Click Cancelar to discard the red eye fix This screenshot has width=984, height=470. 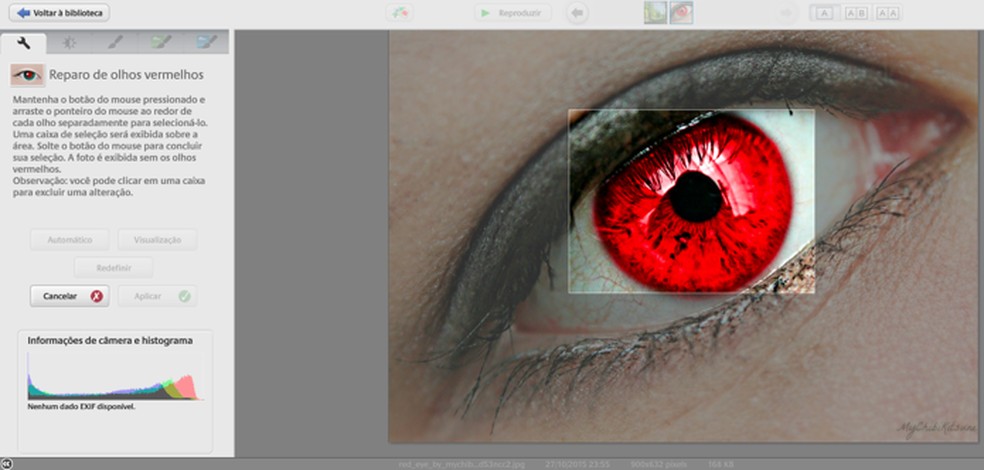(70, 296)
